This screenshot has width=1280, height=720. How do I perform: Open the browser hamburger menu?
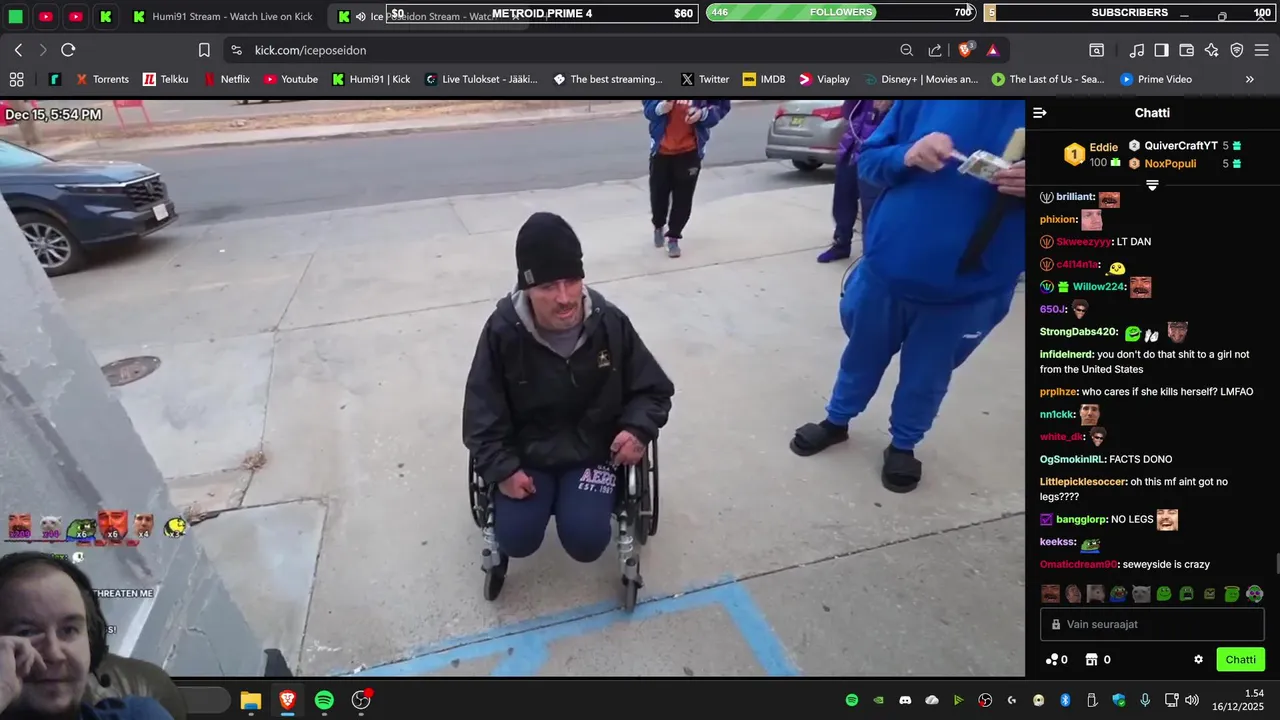[1261, 50]
